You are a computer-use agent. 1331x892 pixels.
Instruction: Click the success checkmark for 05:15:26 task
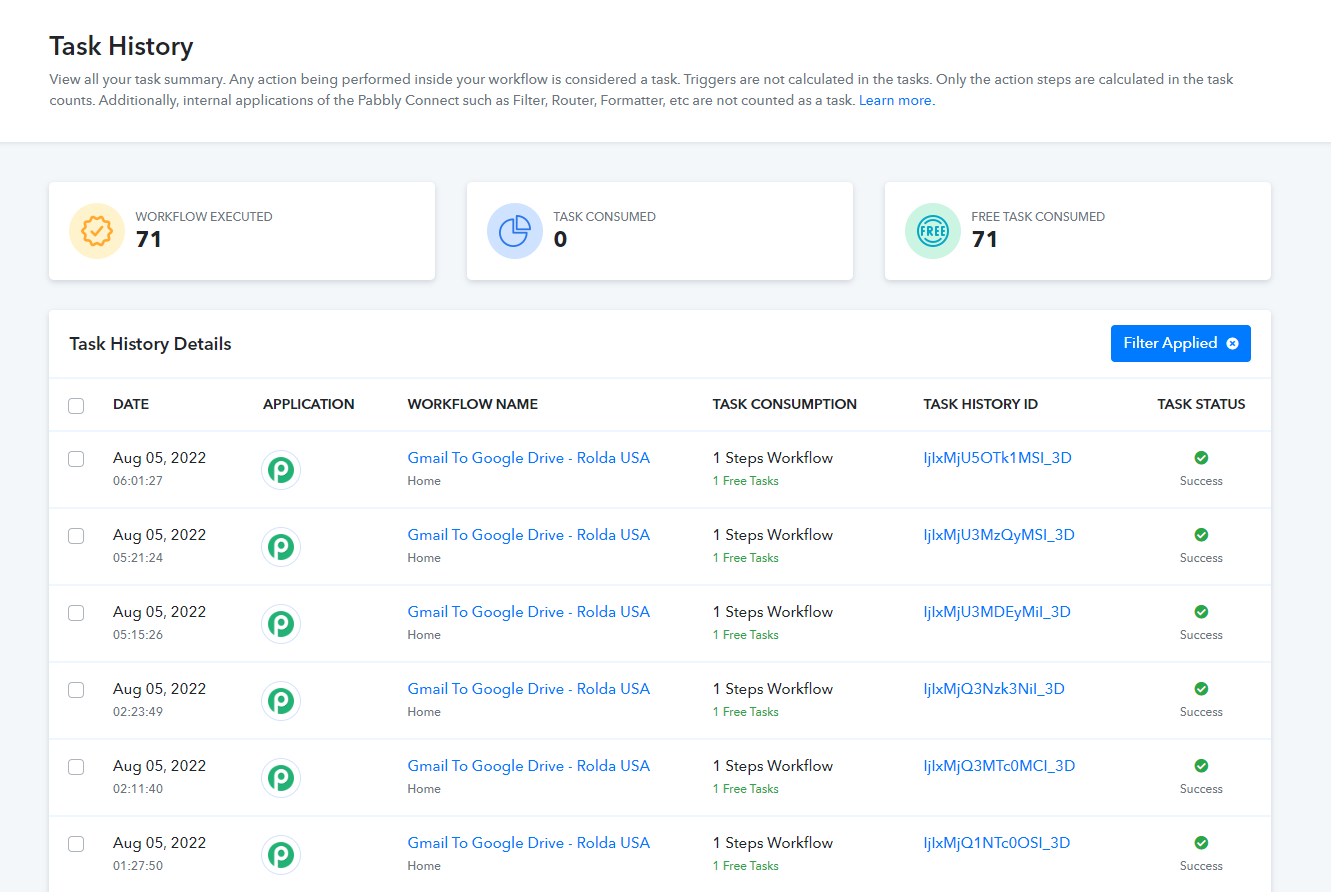pyautogui.click(x=1201, y=612)
